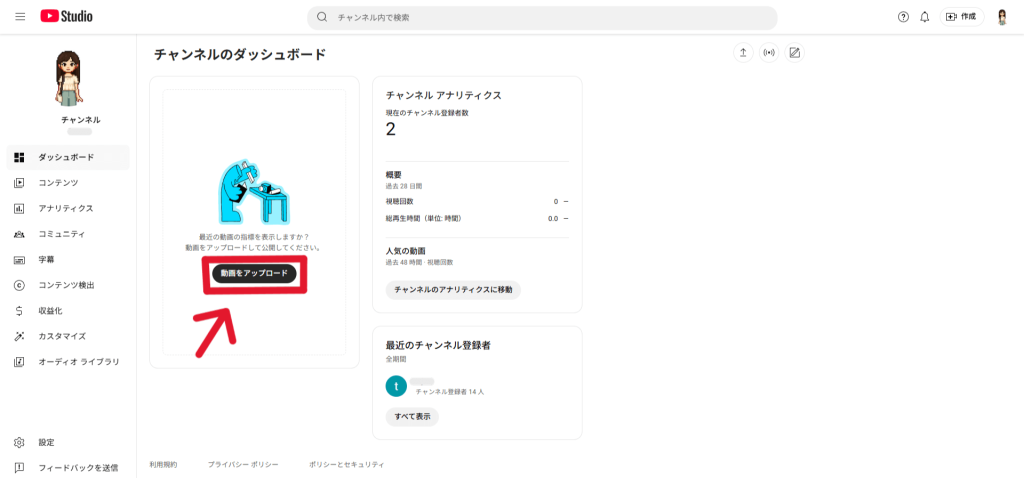
Task: Open account avatar in top right
Action: pyautogui.click(x=1002, y=17)
